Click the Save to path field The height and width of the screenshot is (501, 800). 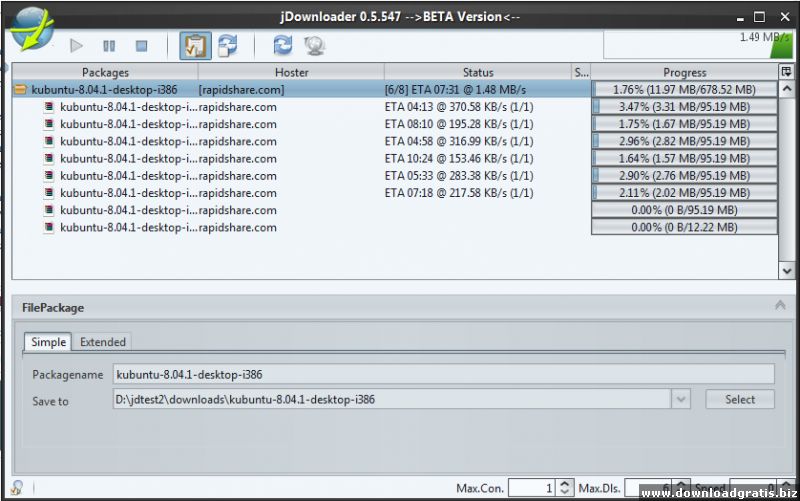392,399
